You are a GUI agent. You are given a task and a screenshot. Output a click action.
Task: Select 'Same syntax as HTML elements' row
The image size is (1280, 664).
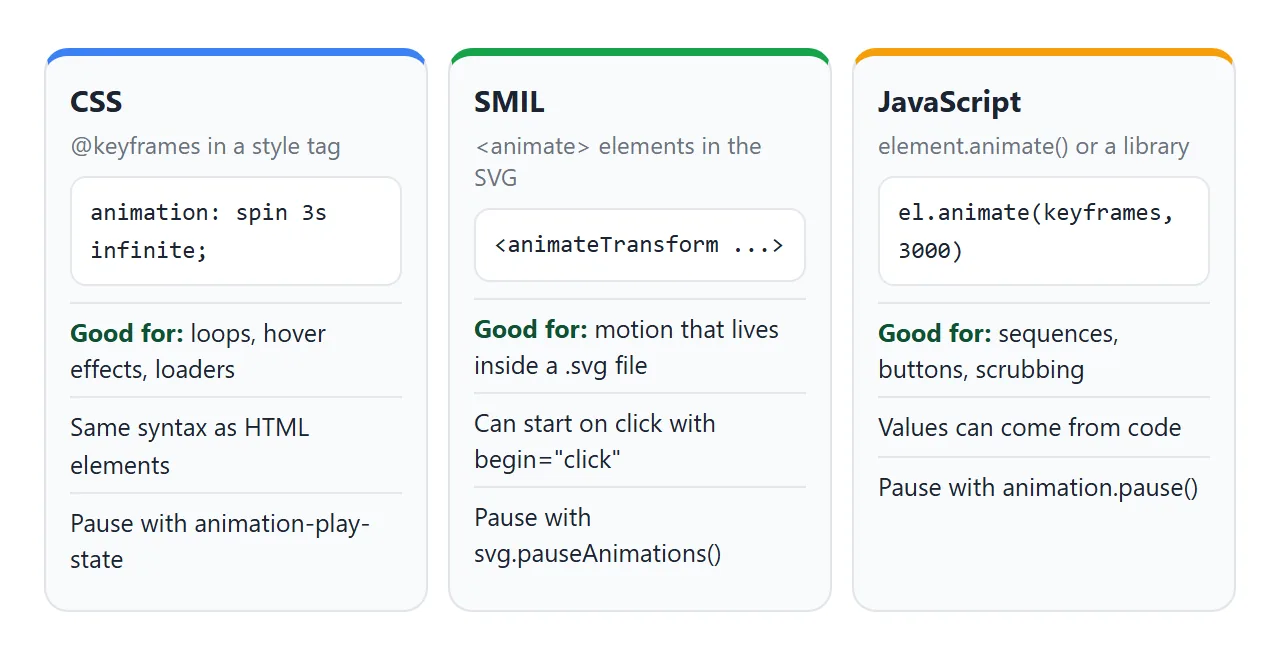coord(236,446)
